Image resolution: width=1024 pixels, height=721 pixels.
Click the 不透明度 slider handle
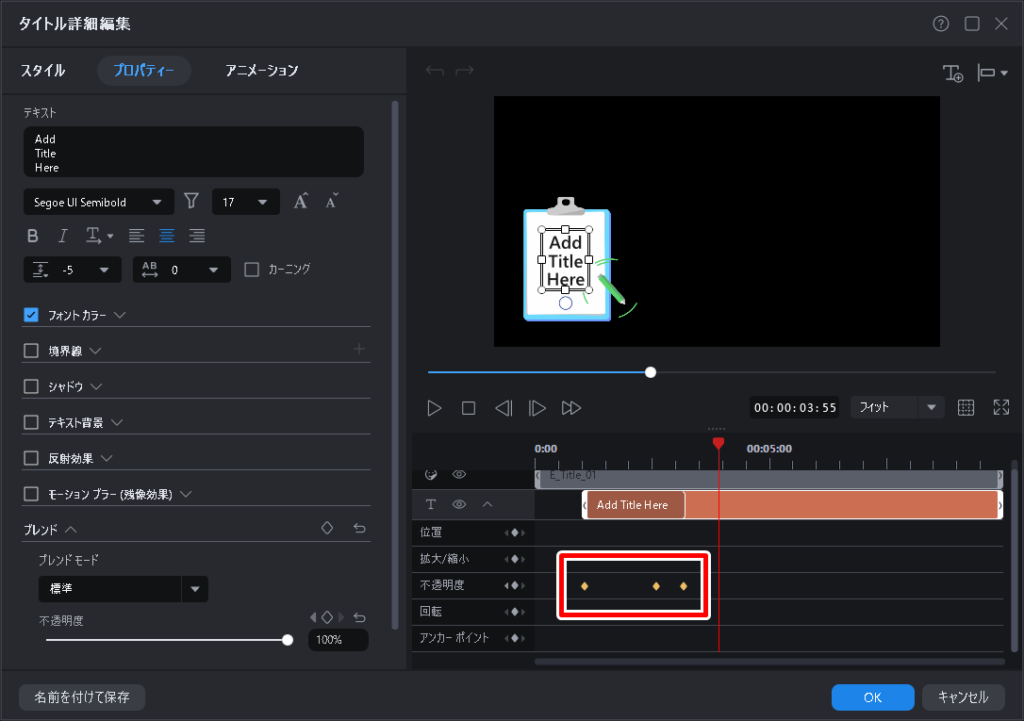(x=288, y=640)
